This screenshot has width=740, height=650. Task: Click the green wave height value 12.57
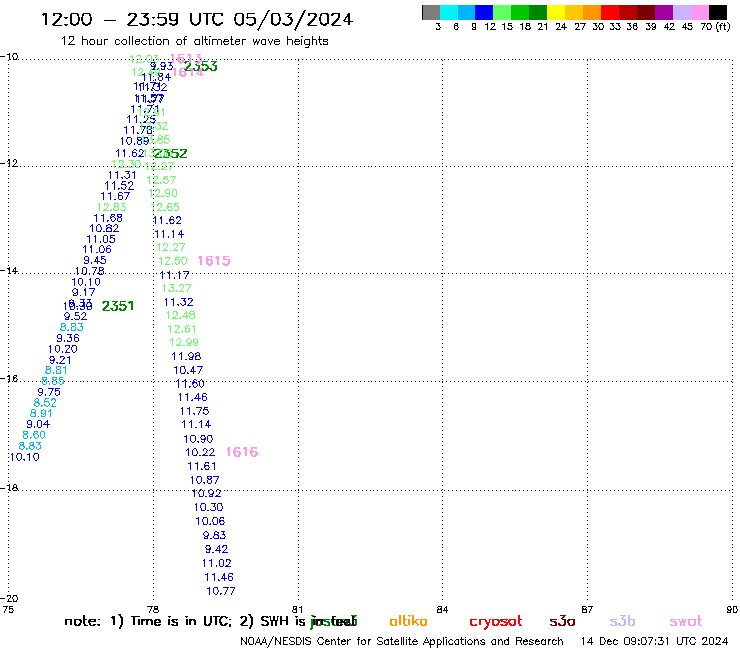[x=161, y=180]
